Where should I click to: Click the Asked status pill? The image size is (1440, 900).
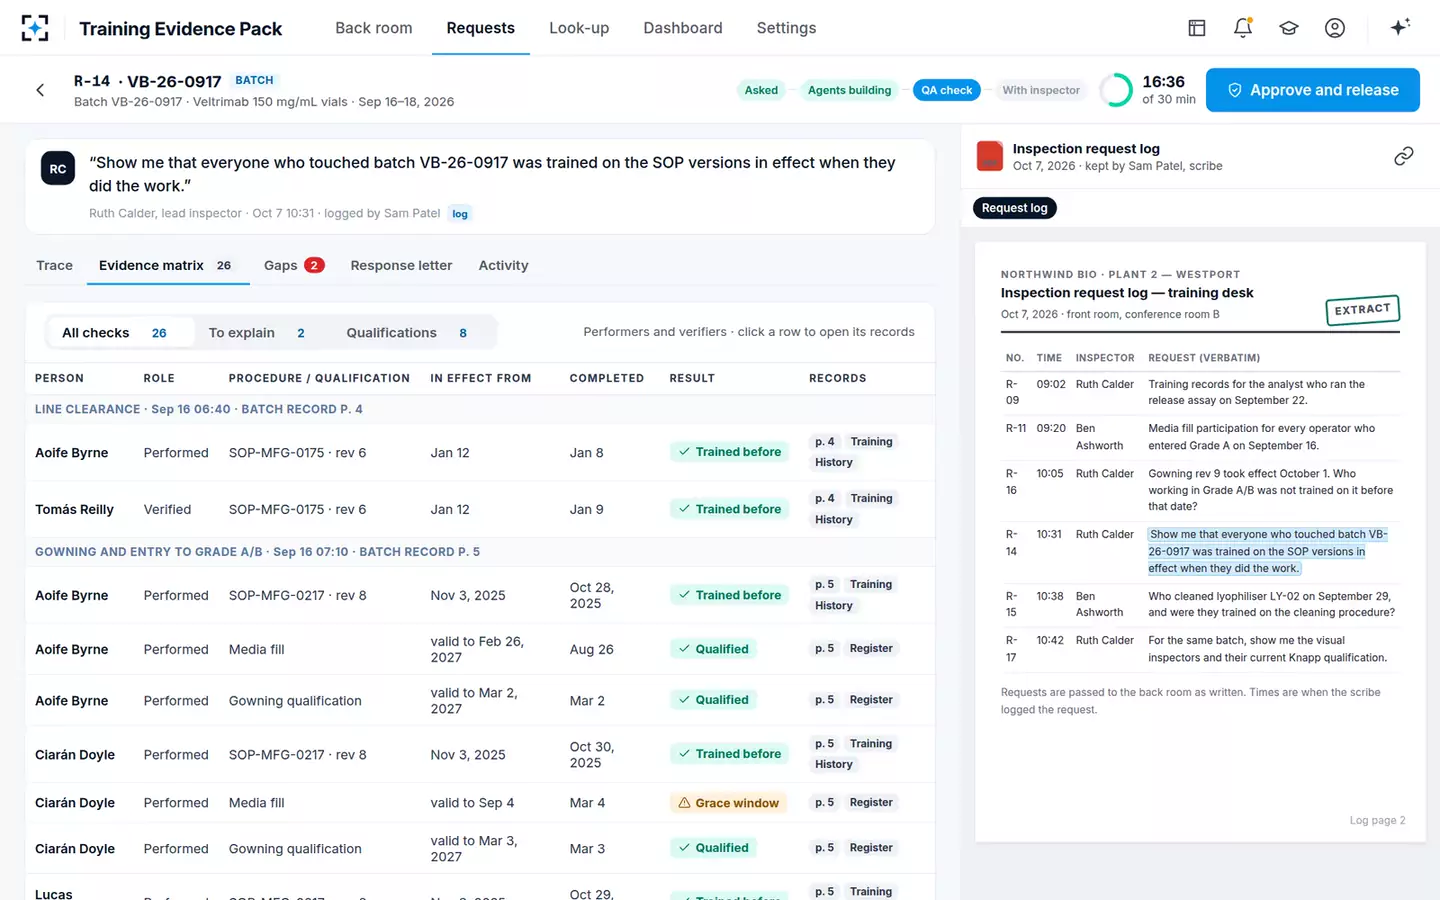(761, 90)
